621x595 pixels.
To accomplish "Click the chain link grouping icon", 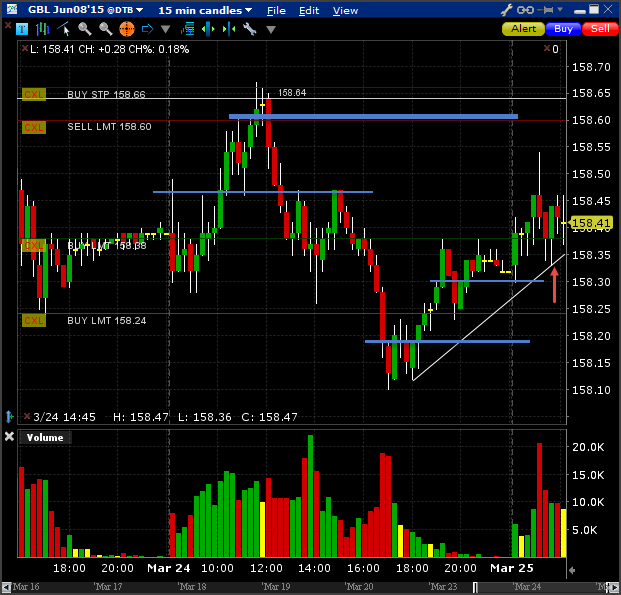I will pyautogui.click(x=526, y=10).
